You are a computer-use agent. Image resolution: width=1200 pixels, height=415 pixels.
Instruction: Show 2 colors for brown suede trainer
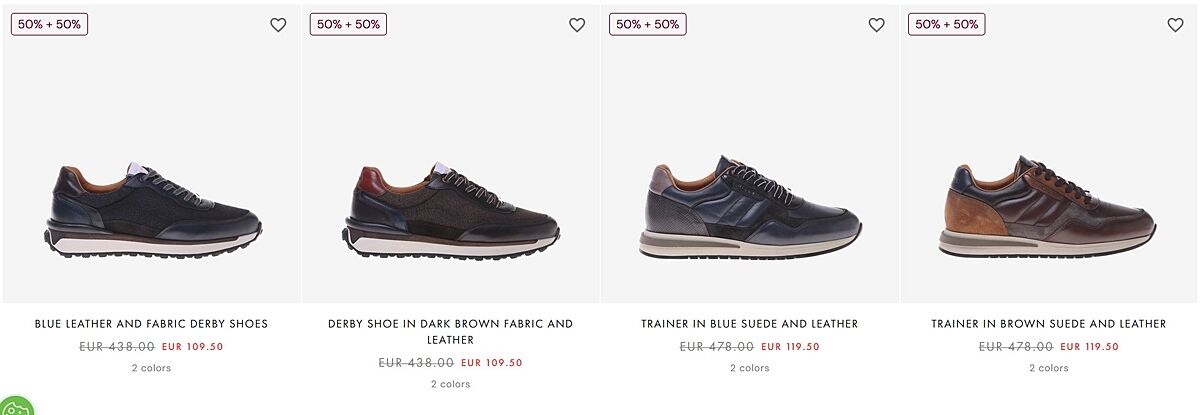pyautogui.click(x=1049, y=368)
